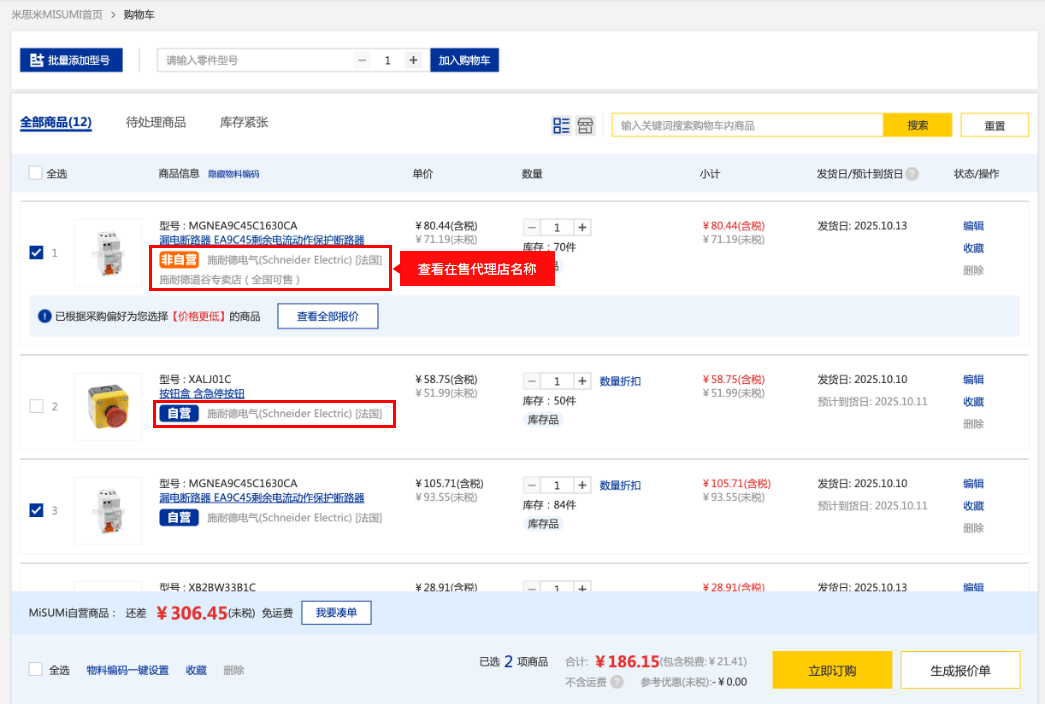Switch to the 待处理商品 tab
Image resolution: width=1045 pixels, height=704 pixels.
156,122
